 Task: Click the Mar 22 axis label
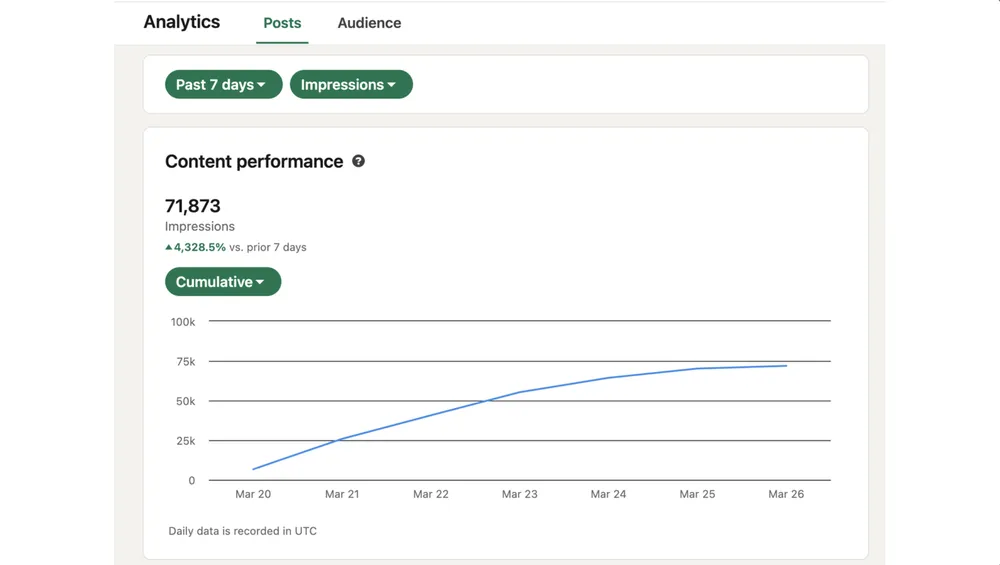(x=430, y=494)
